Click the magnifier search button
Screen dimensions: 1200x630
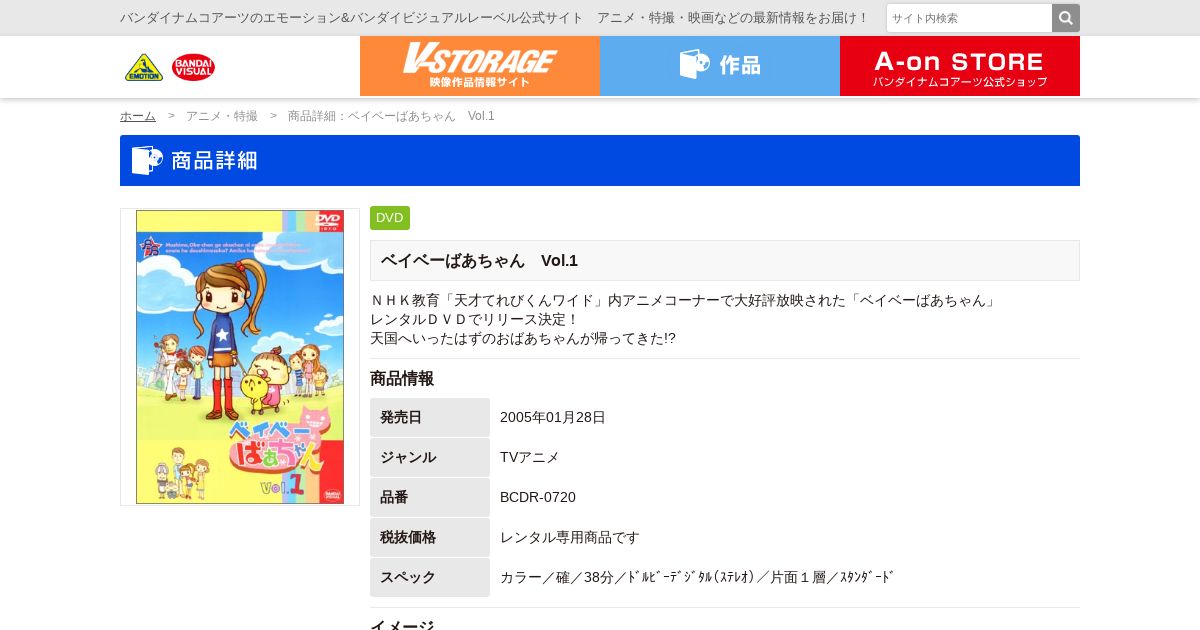pyautogui.click(x=1066, y=18)
